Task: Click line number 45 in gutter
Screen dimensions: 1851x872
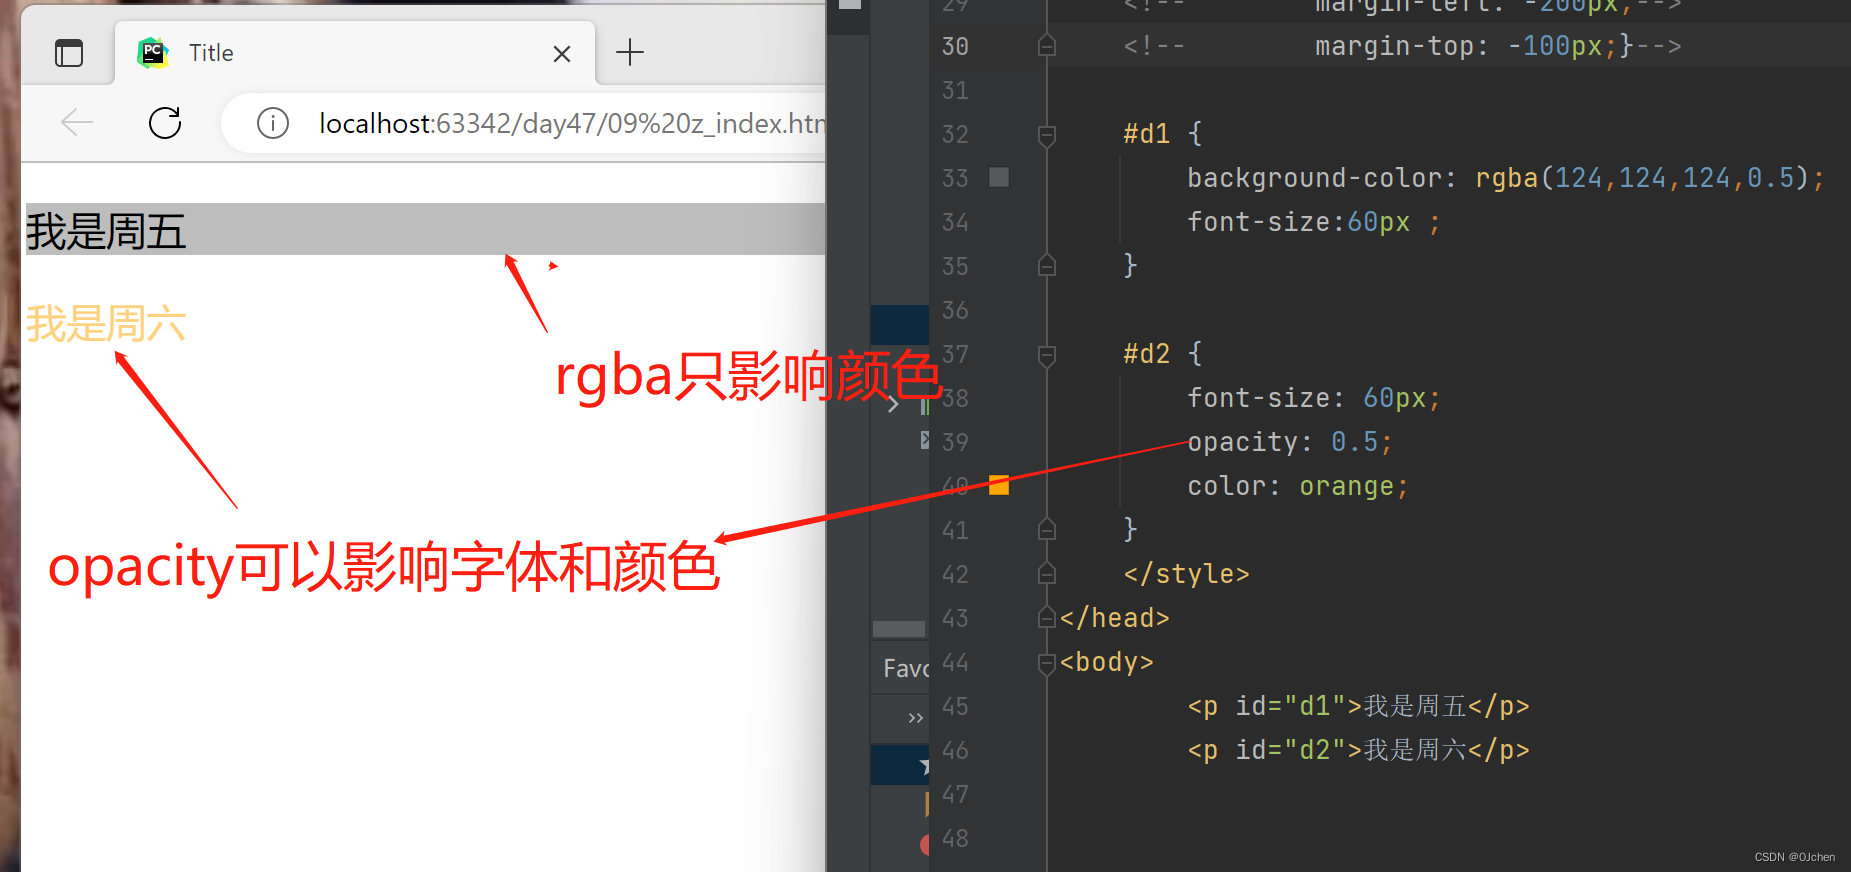Action: coord(955,706)
